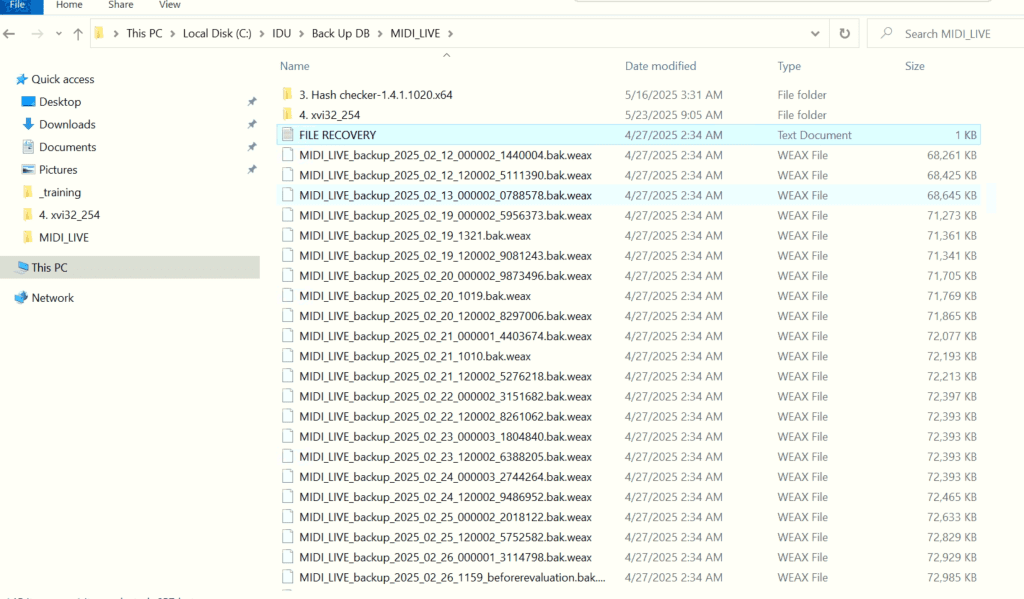Select file name MIDI_LIVE_backup_2025_02_13_000002_0788578.bak.weax
This screenshot has height=599, width=1024.
point(445,195)
